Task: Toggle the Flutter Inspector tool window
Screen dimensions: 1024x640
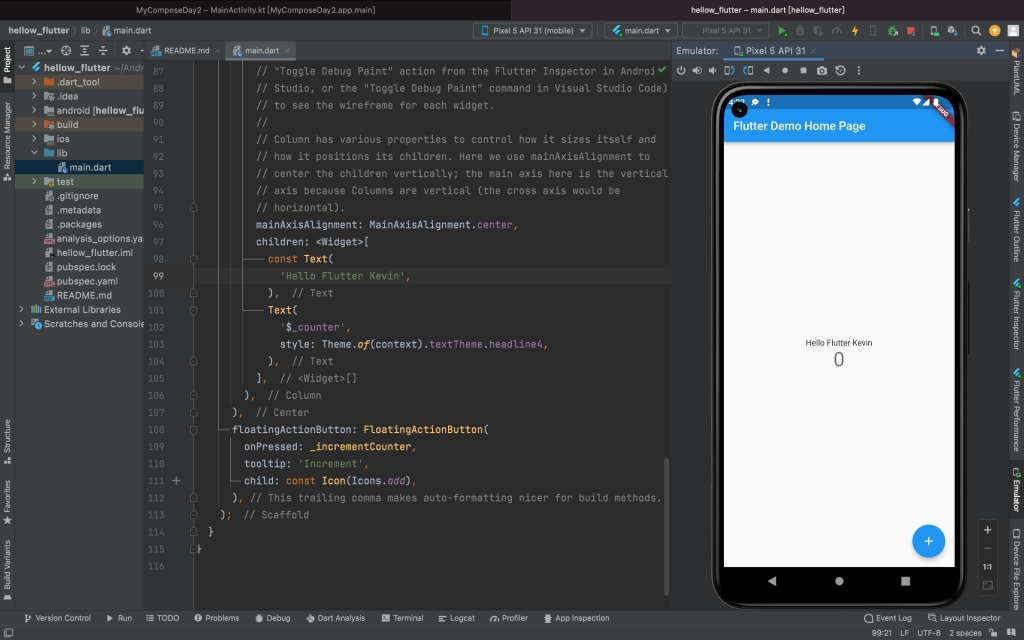Action: (1017, 315)
